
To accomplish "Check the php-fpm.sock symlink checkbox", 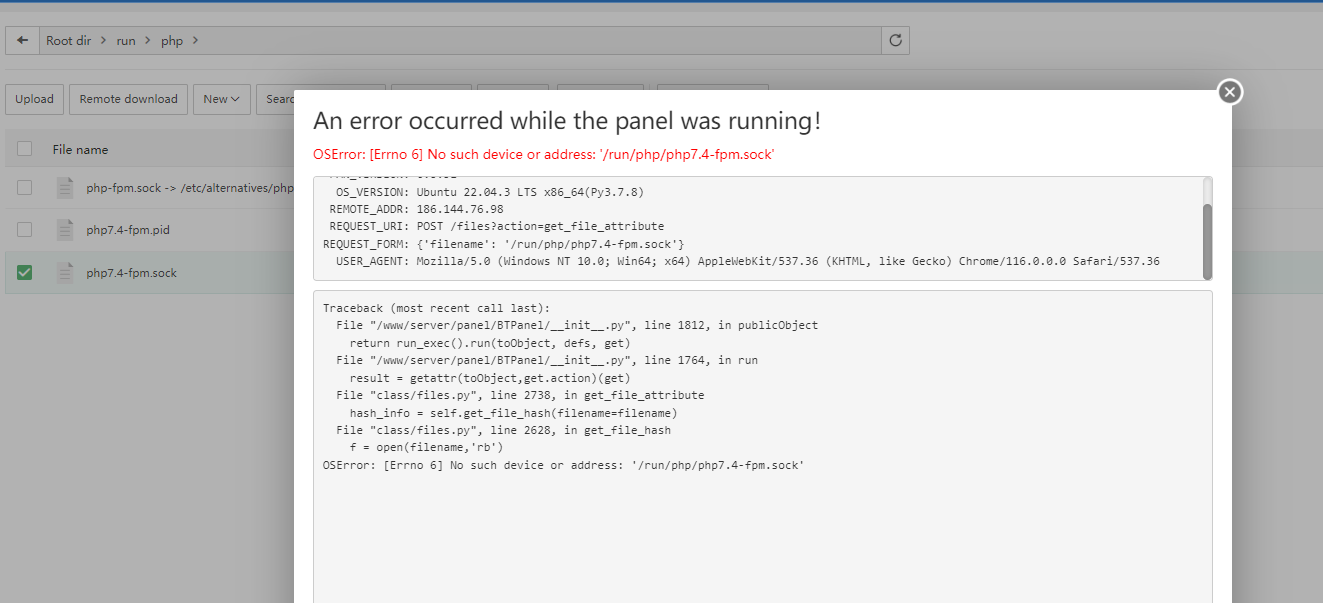I will (x=25, y=188).
